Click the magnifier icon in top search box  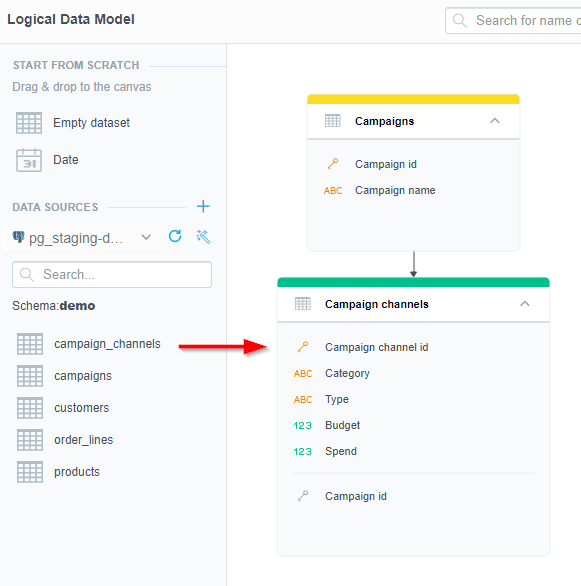click(x=460, y=21)
